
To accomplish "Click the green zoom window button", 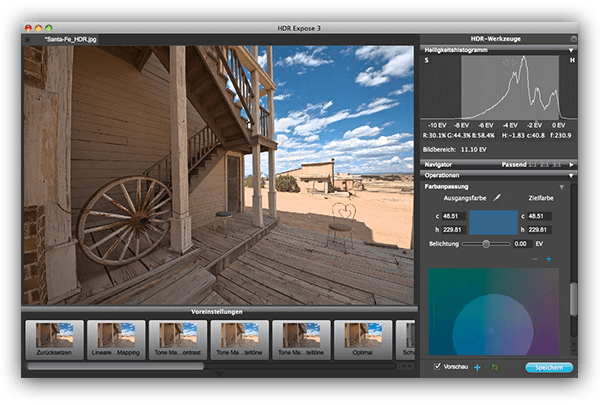I will [x=49, y=28].
